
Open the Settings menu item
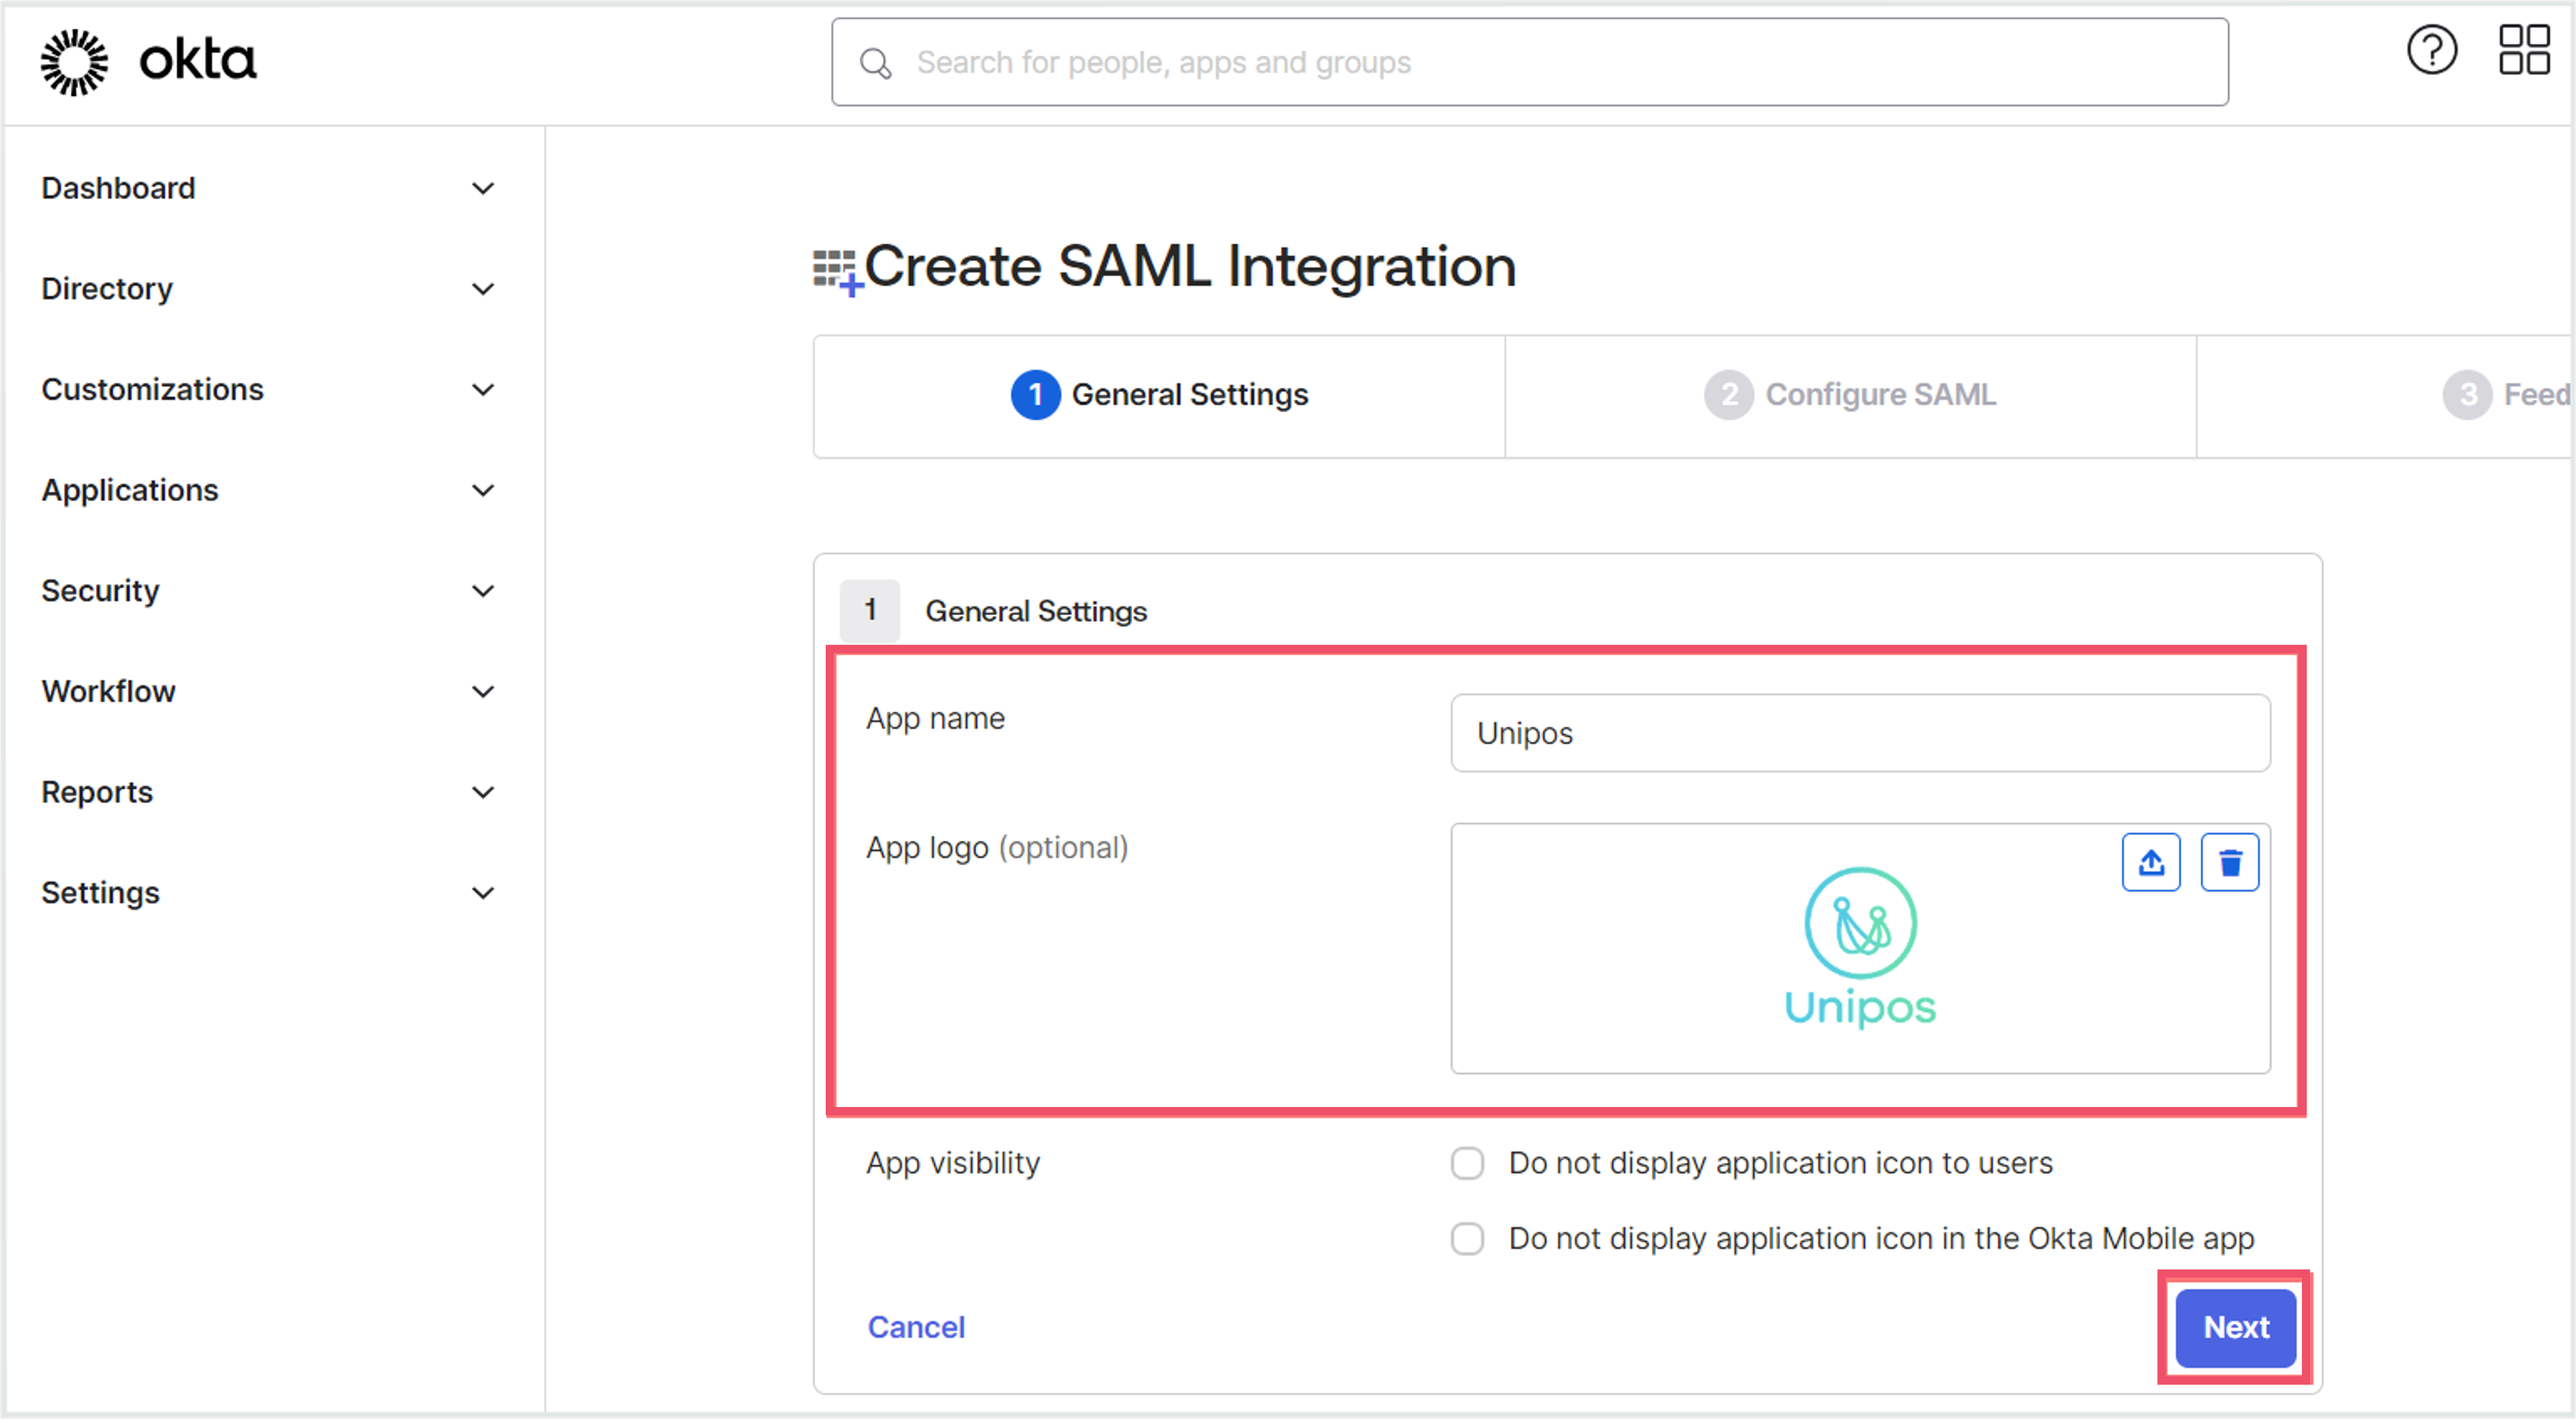100,893
